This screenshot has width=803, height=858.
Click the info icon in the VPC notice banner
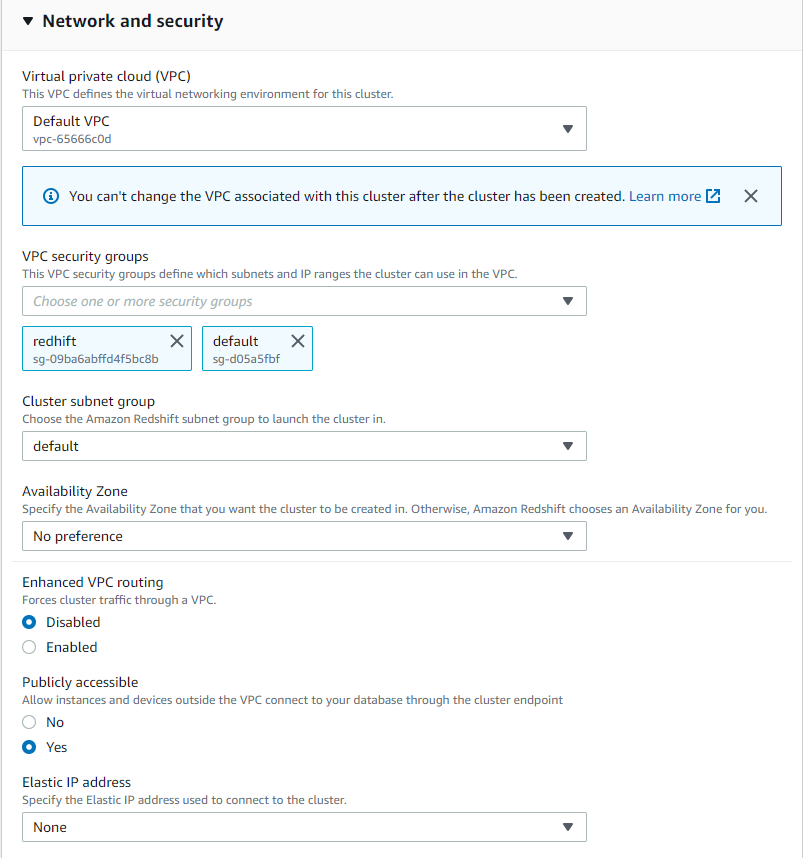[x=51, y=196]
